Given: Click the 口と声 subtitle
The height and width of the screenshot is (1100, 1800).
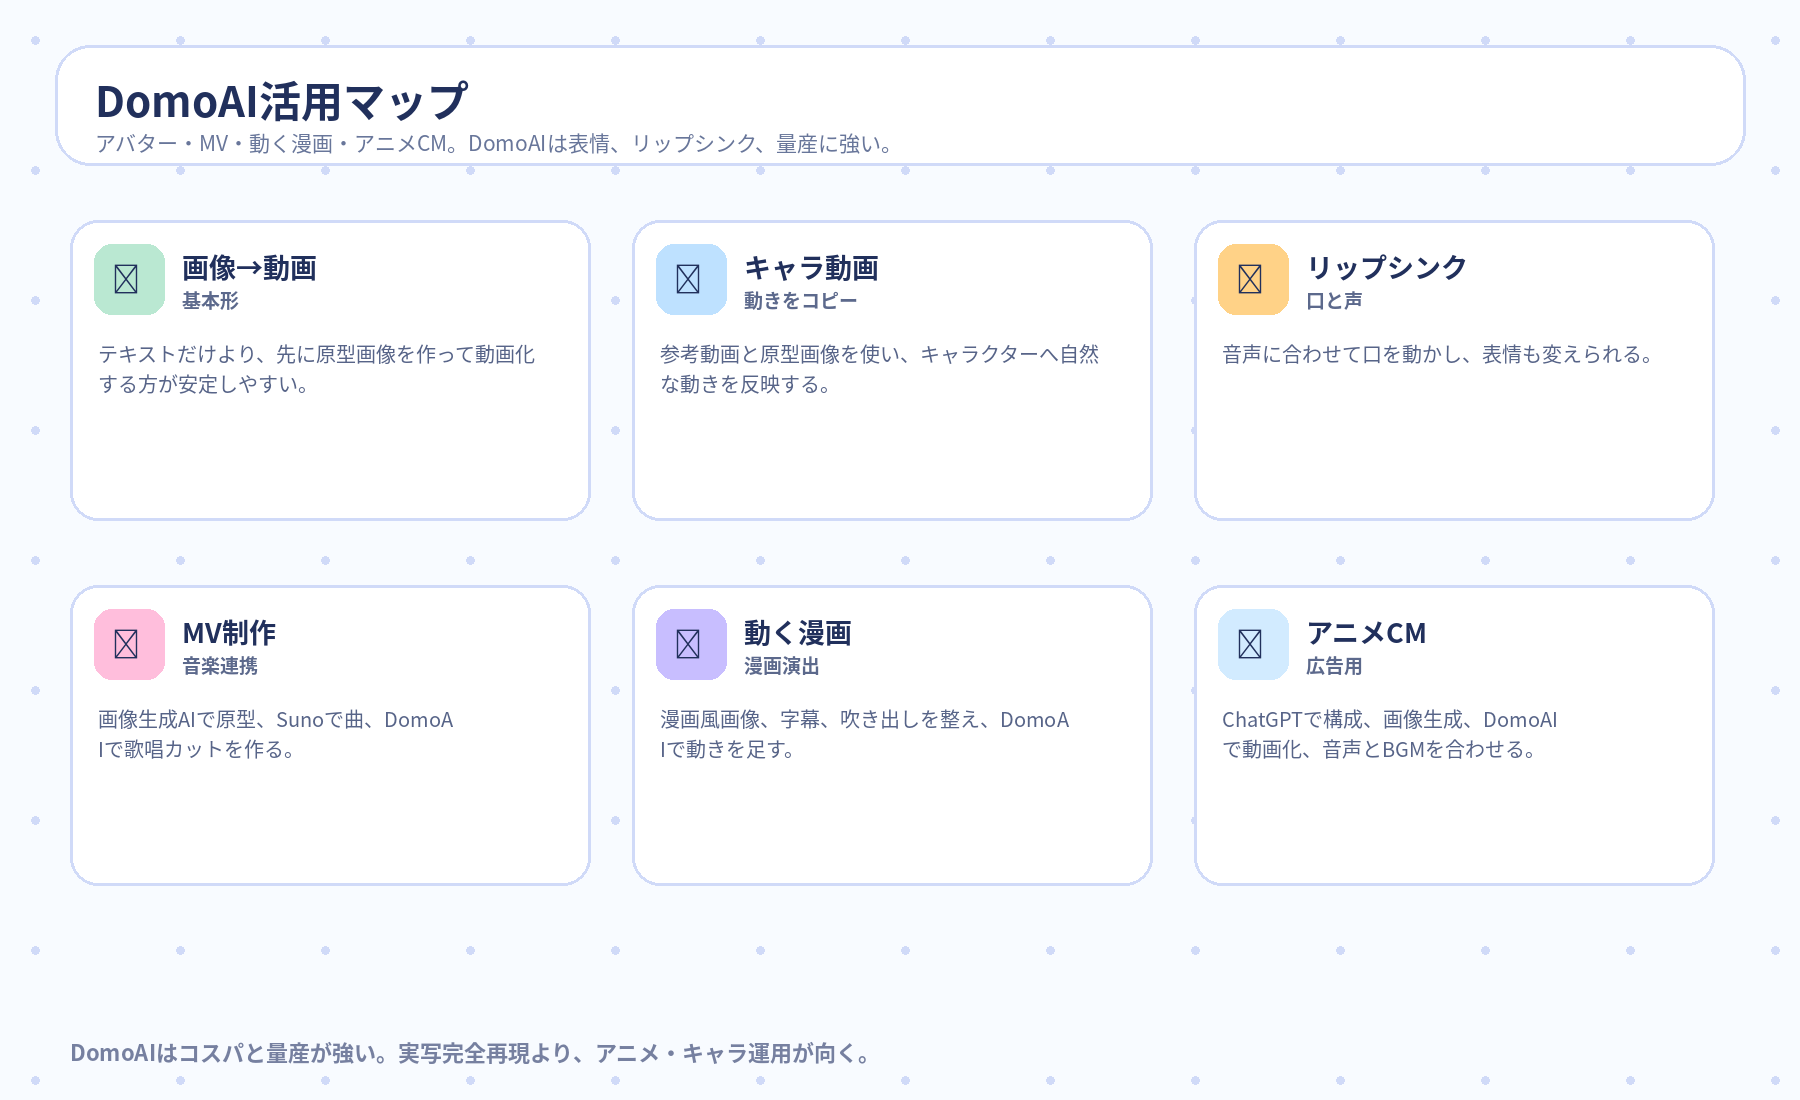Looking at the screenshot, I should pos(1334,301).
